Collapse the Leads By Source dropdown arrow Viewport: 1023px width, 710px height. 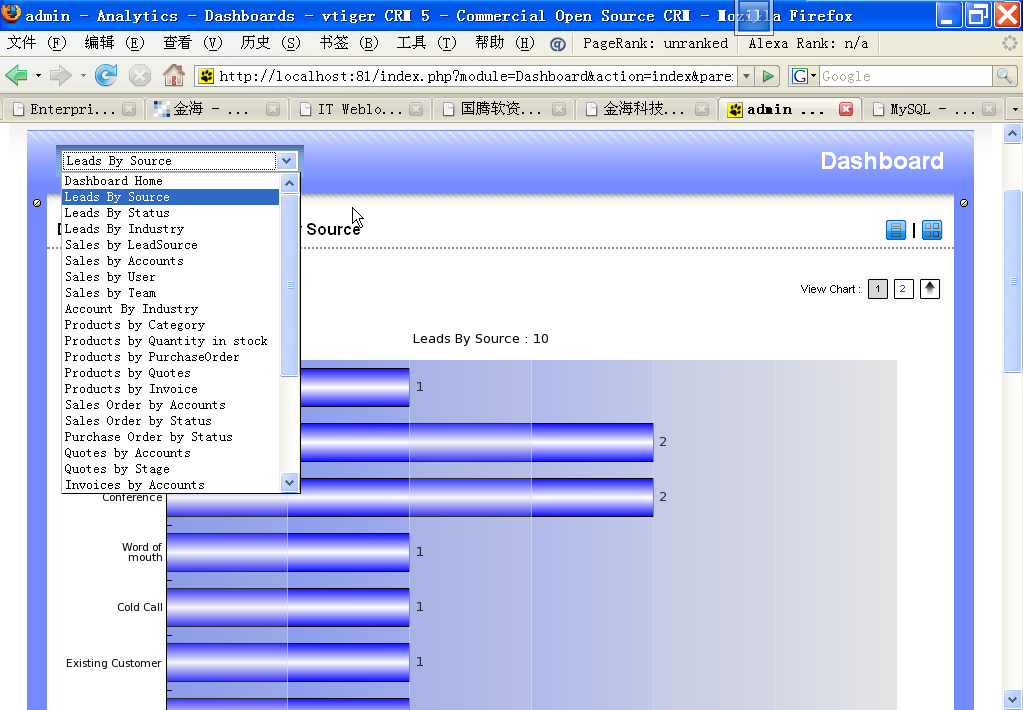(x=287, y=160)
